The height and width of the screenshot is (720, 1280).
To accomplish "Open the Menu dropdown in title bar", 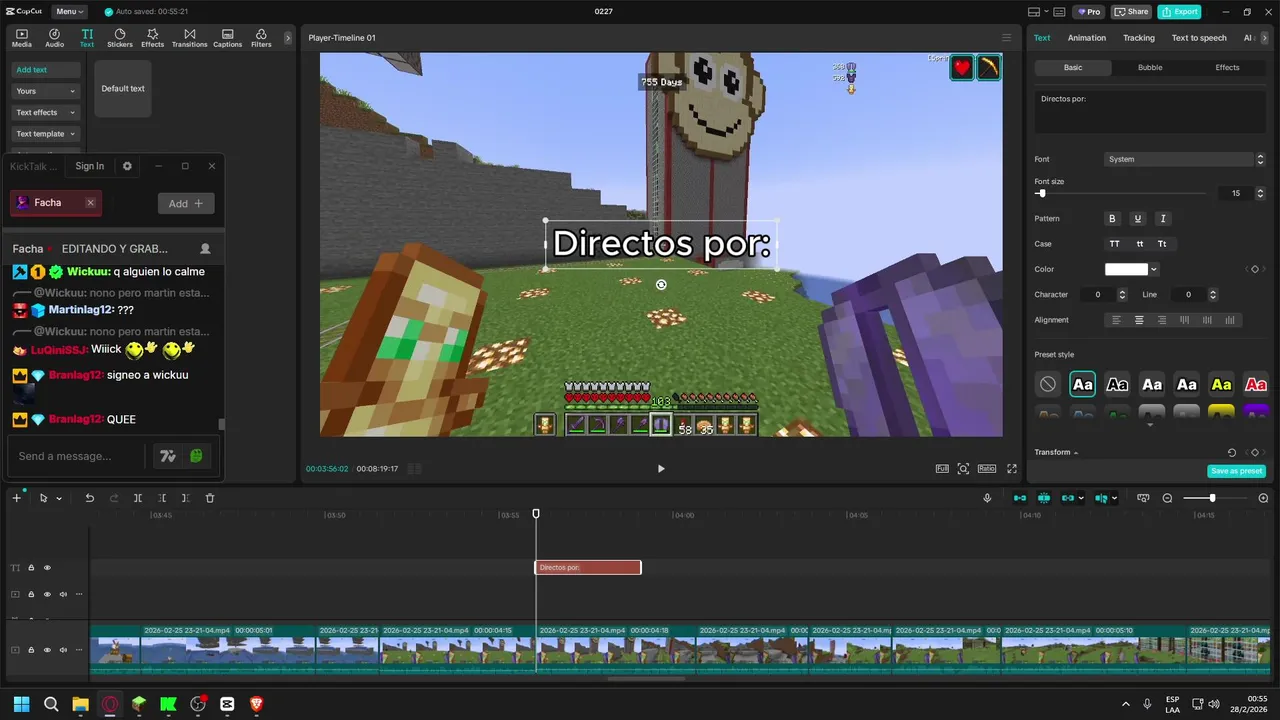I will (68, 12).
